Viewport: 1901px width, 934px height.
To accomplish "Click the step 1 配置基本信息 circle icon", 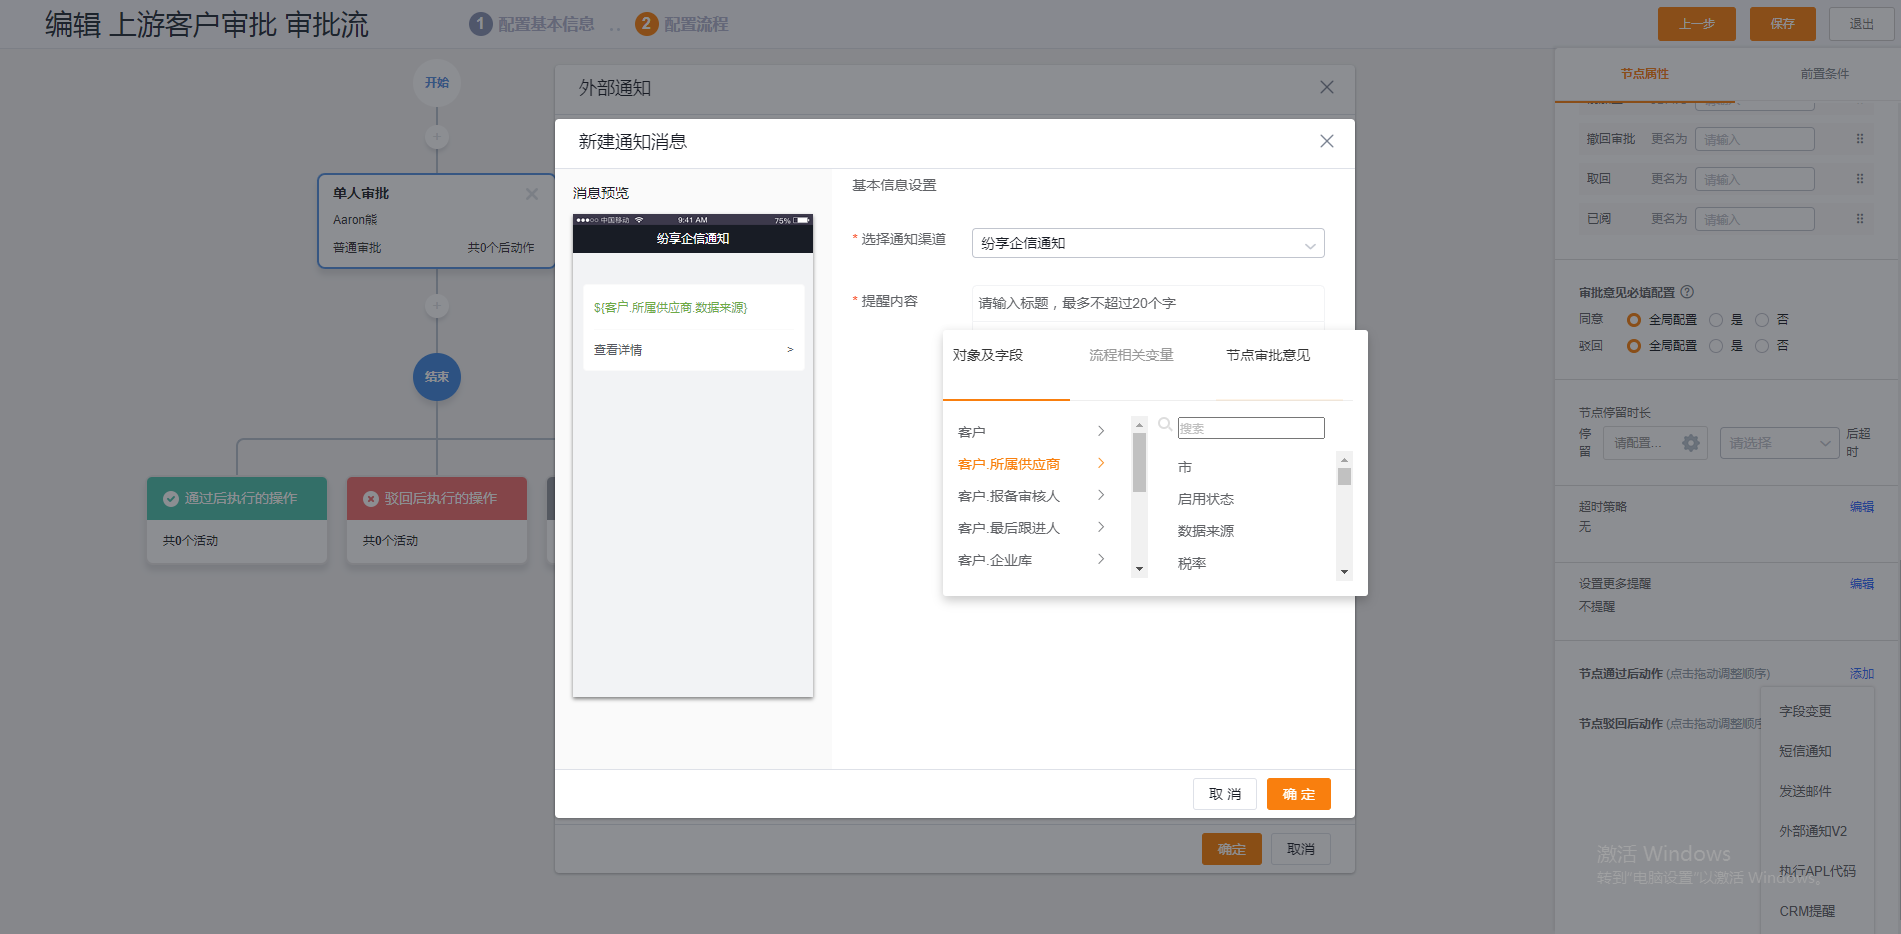I will tap(481, 23).
